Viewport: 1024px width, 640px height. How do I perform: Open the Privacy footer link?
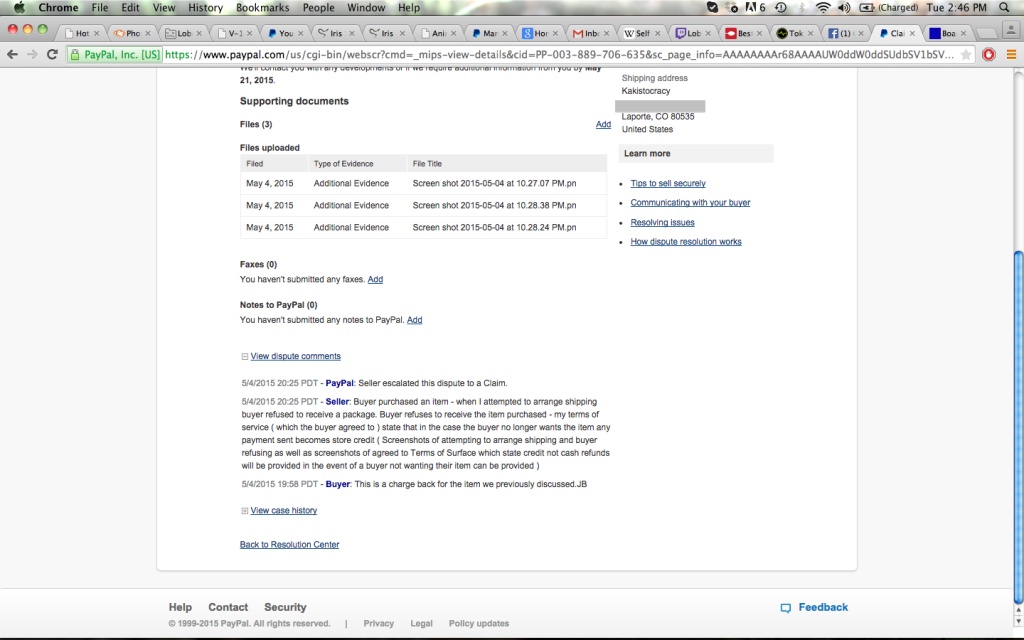click(379, 624)
